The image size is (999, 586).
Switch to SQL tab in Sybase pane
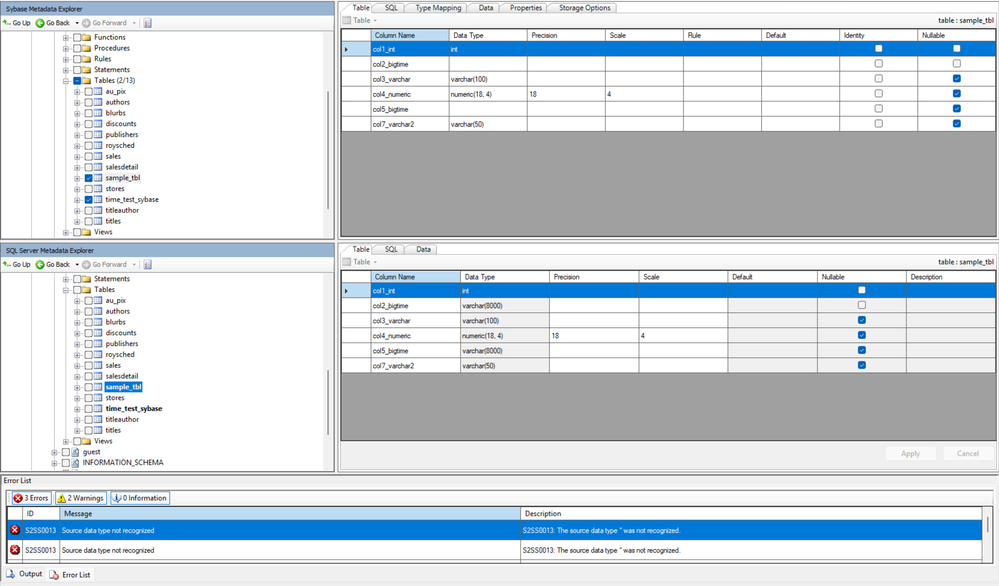tap(391, 8)
